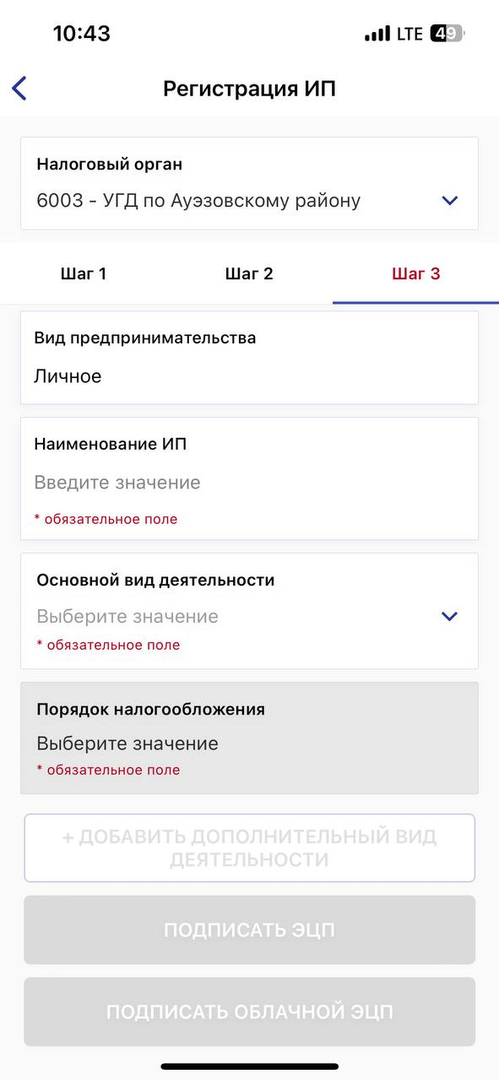Viewport: 499px width, 1080px height.
Task: Tap the clock showing 10:43
Action: 81,33
